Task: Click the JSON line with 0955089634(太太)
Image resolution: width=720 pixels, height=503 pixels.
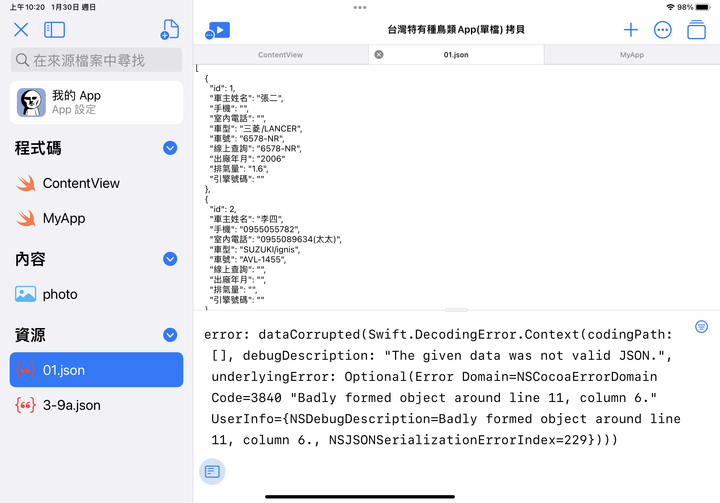Action: [x=276, y=239]
